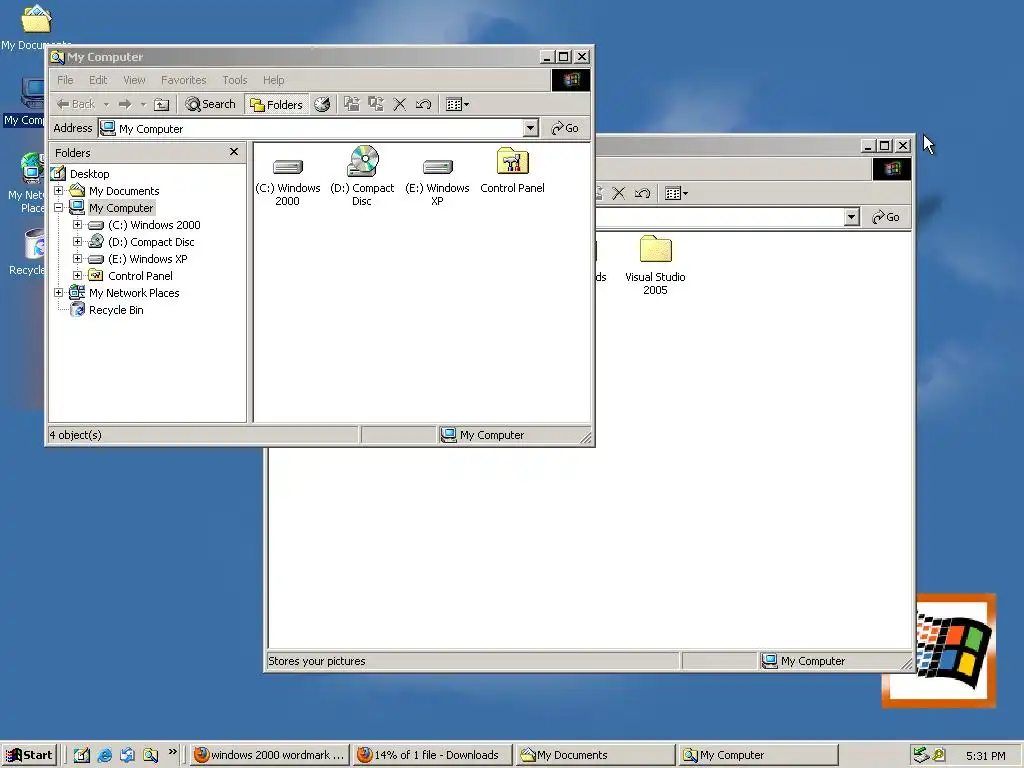The height and width of the screenshot is (768, 1024).
Task: Select Desktop in the folder tree
Action: [89, 174]
